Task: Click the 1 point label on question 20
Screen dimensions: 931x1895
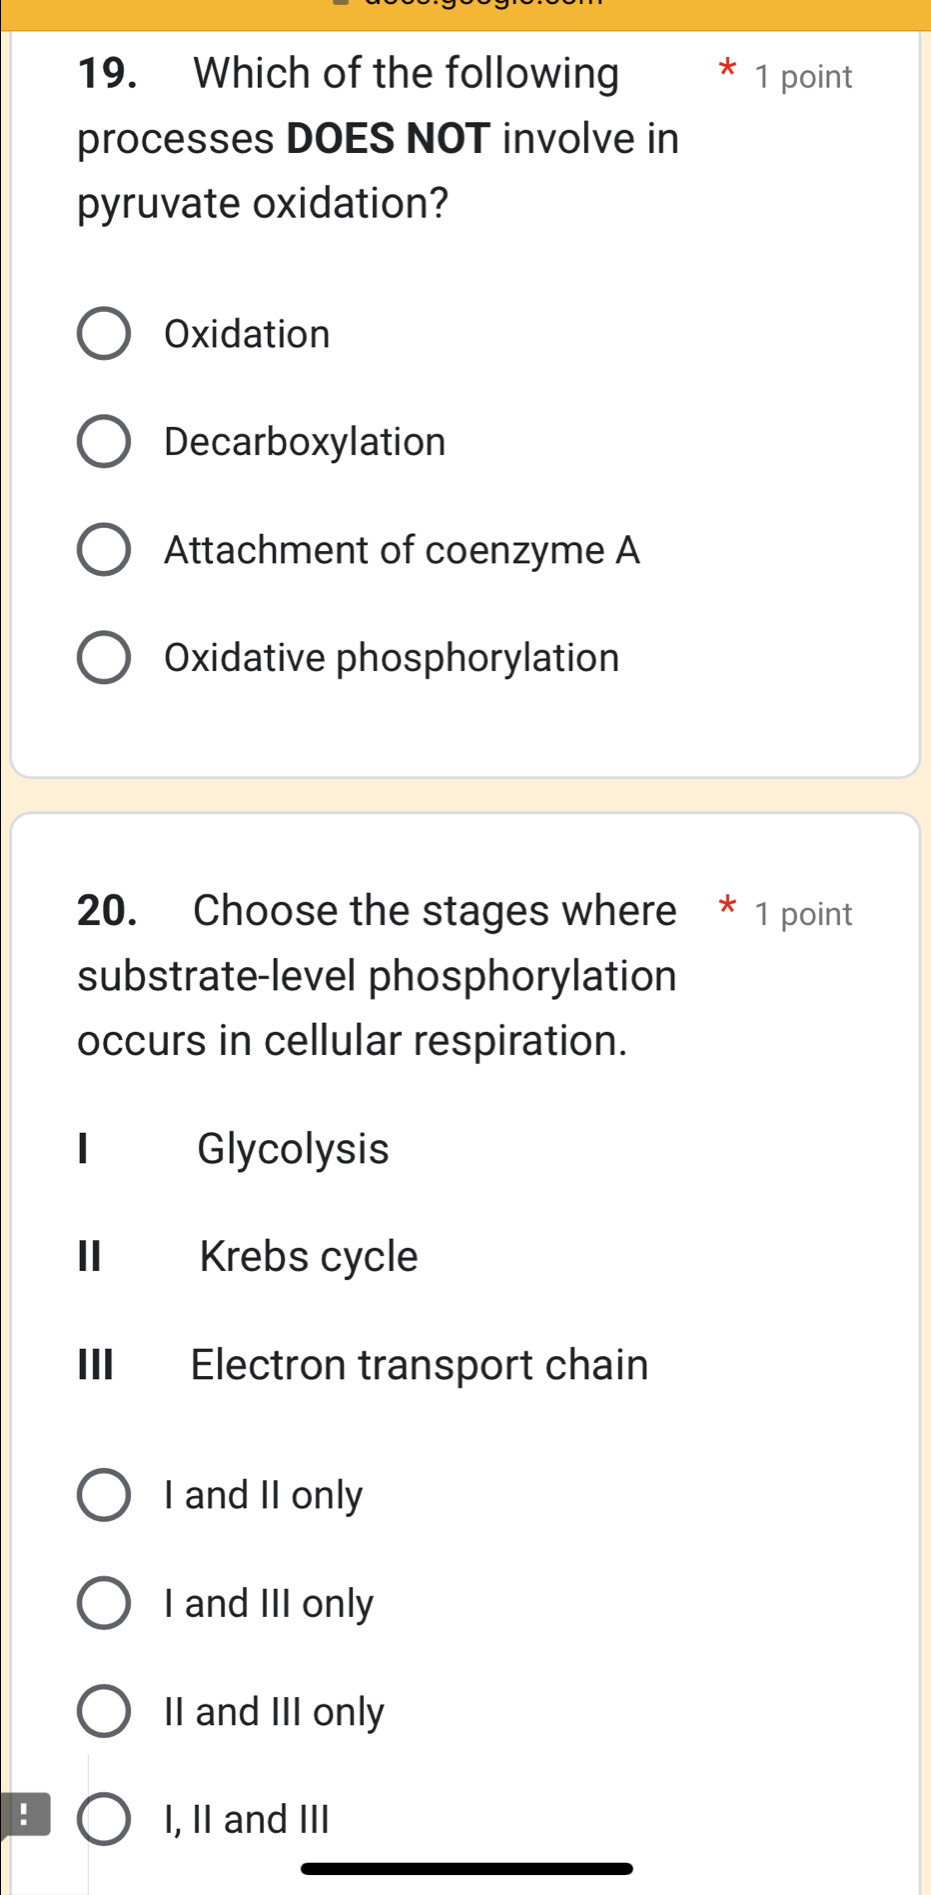Action: [x=802, y=913]
